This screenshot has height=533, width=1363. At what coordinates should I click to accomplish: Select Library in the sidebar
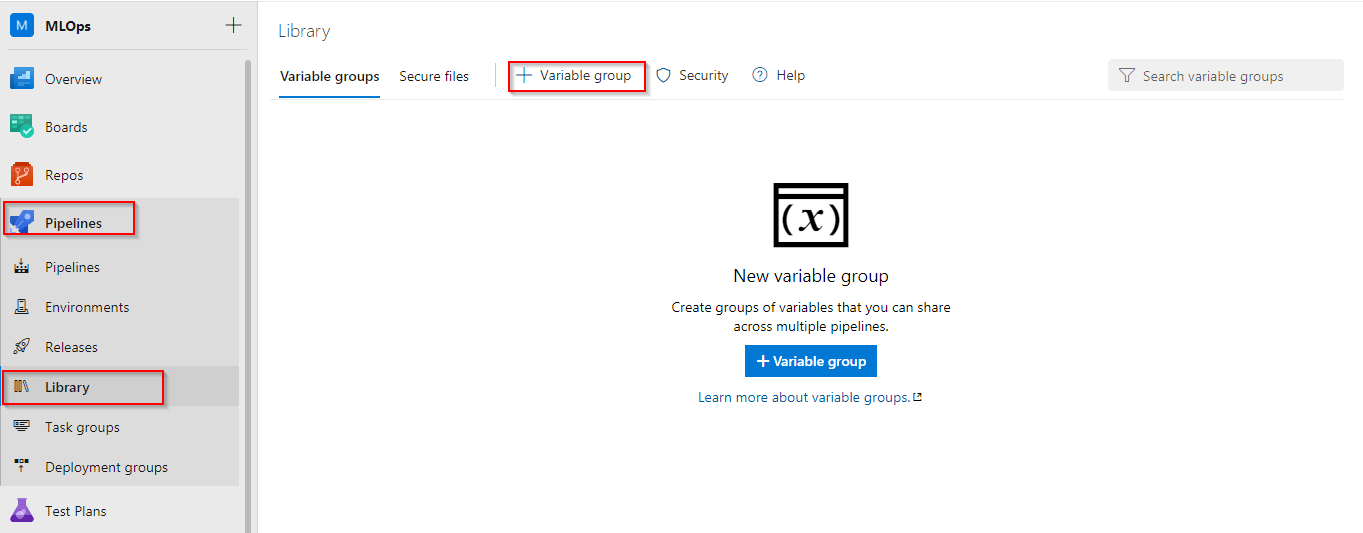pos(120,387)
